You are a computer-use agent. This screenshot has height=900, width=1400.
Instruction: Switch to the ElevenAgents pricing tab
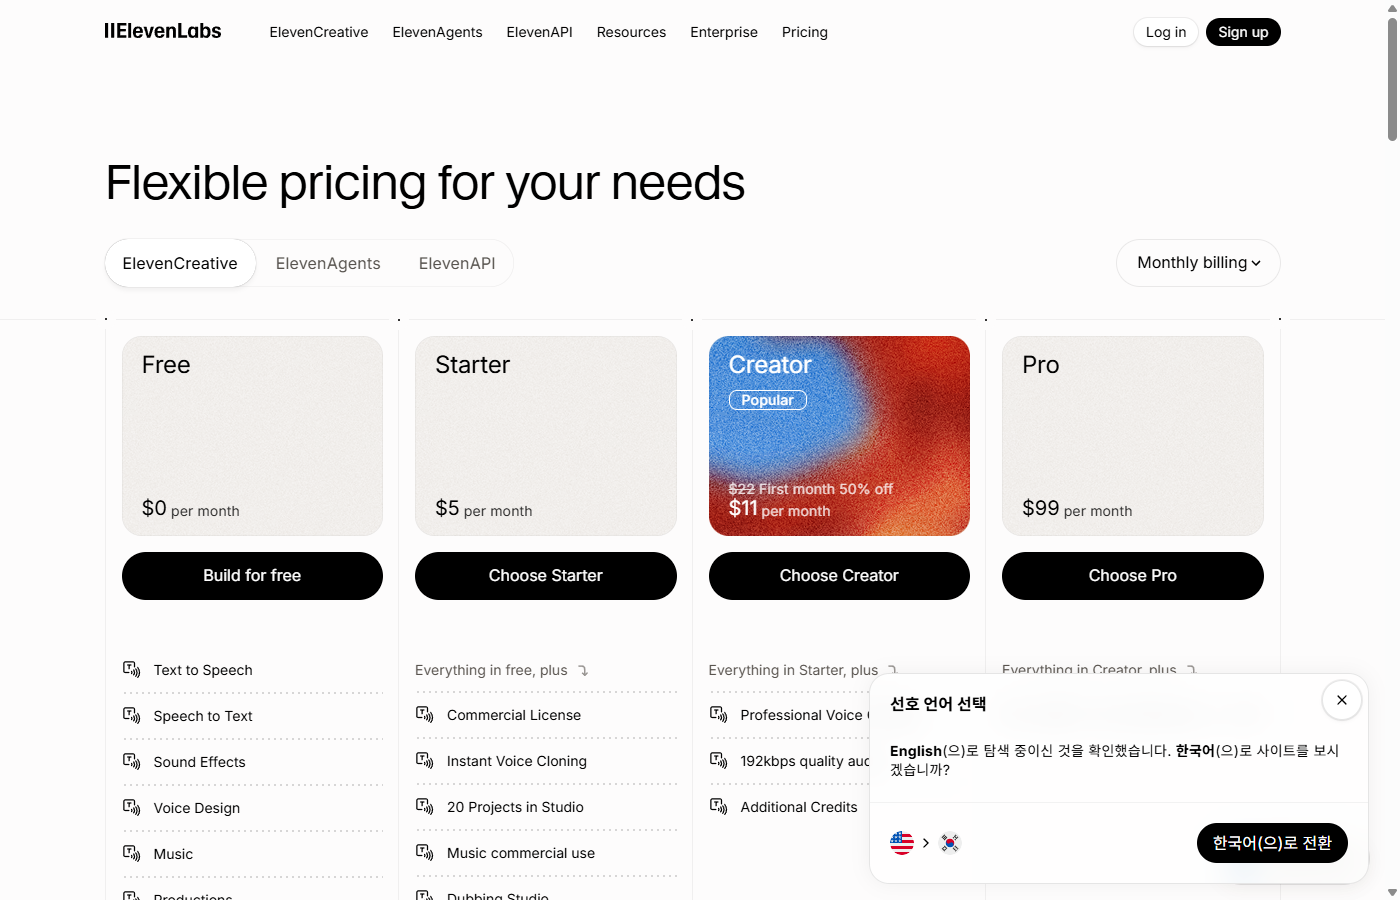328,263
